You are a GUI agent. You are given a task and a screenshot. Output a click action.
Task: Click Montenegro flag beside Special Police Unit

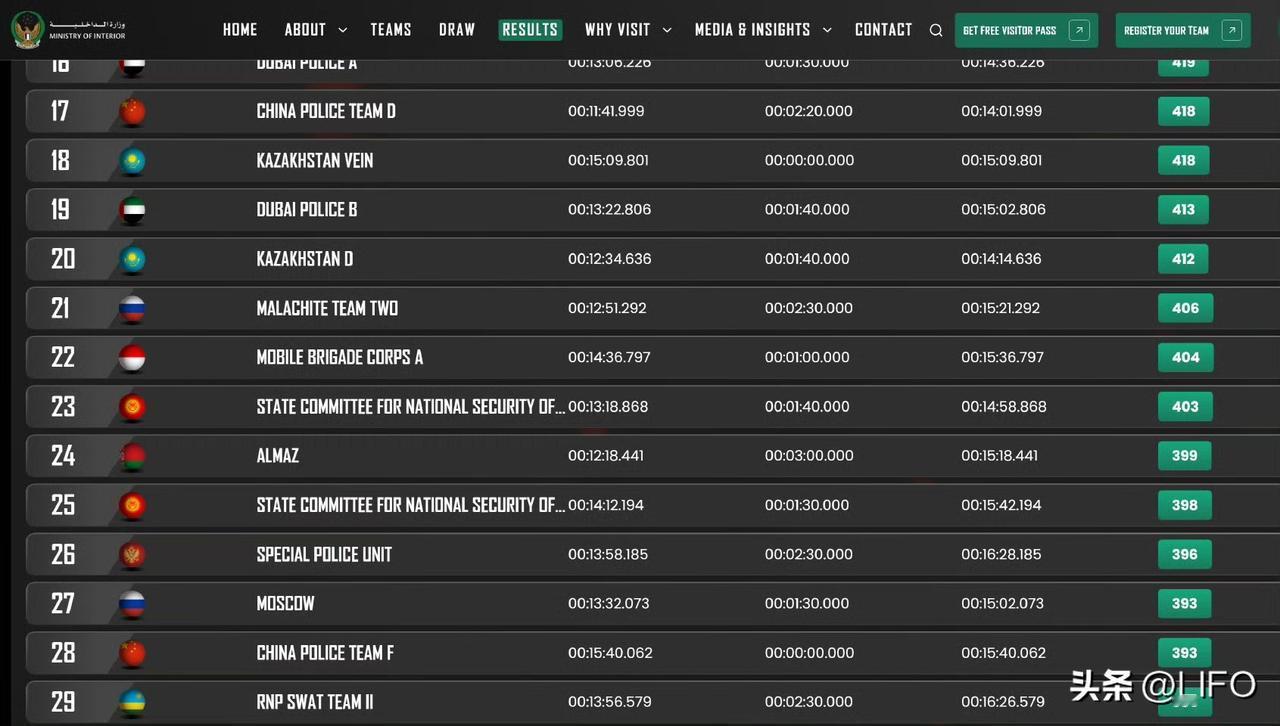click(x=132, y=554)
